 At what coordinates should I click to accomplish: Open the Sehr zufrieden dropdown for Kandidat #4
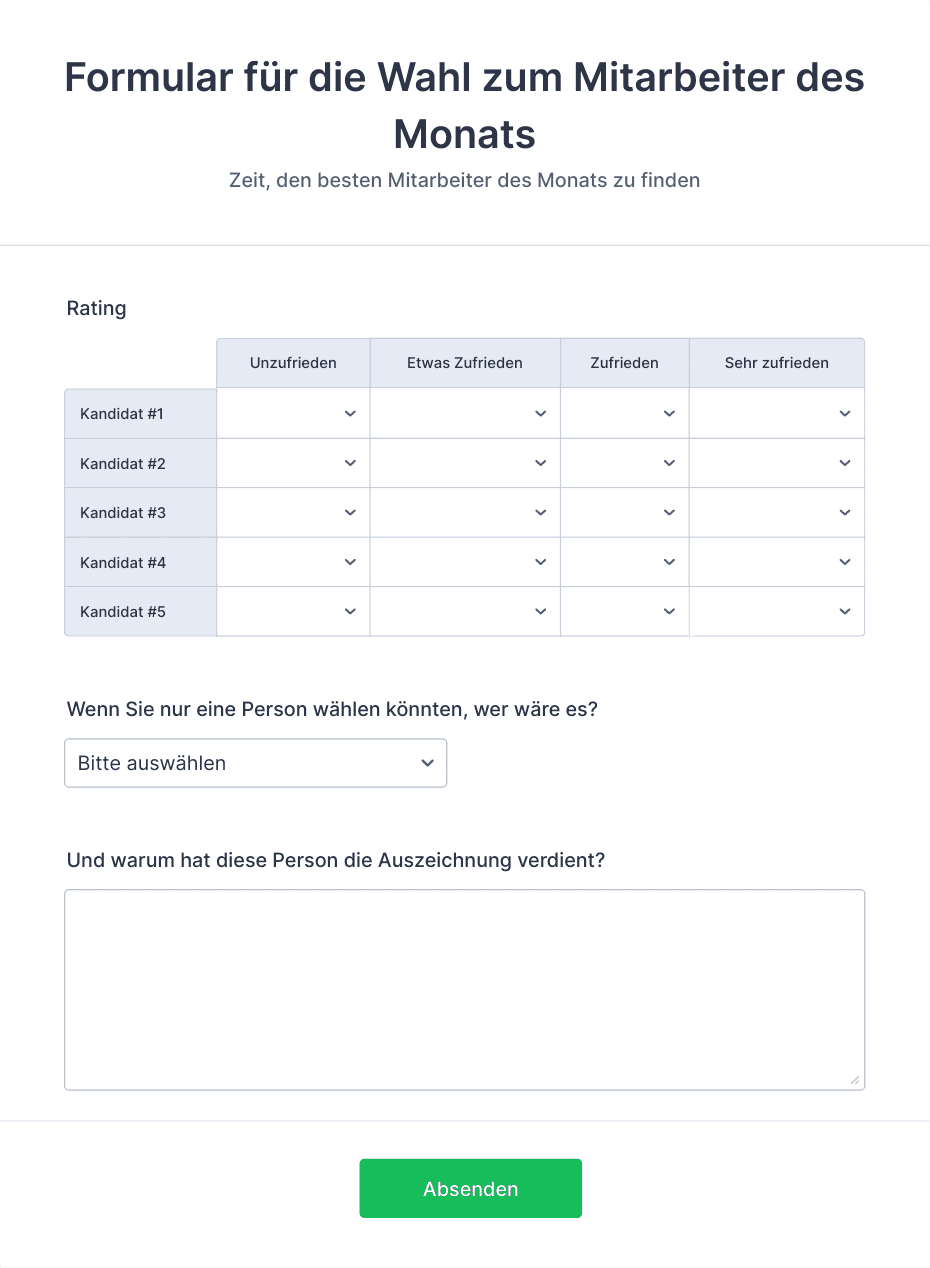coord(776,562)
